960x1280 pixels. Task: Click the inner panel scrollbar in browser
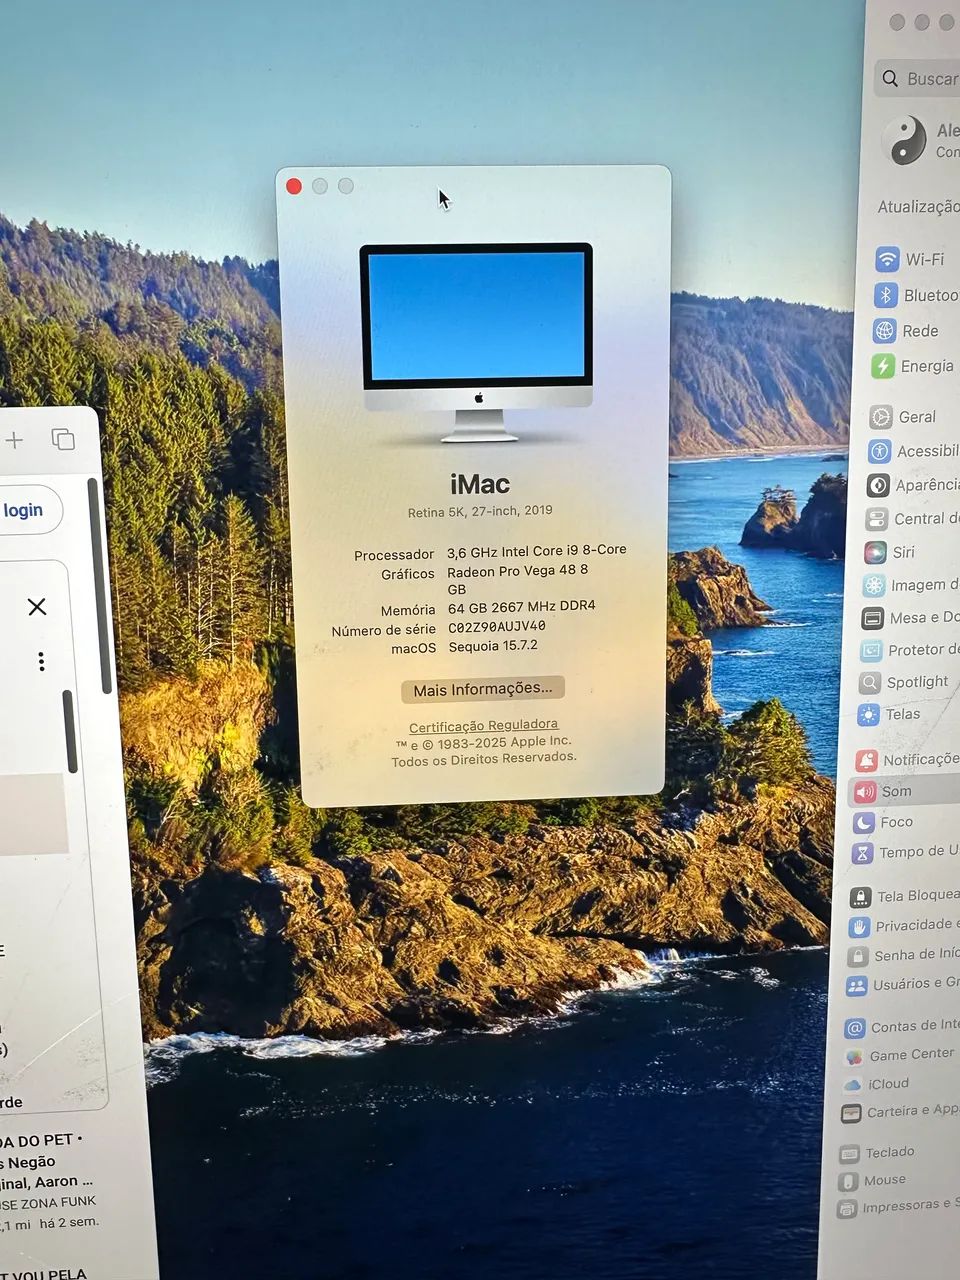[70, 731]
